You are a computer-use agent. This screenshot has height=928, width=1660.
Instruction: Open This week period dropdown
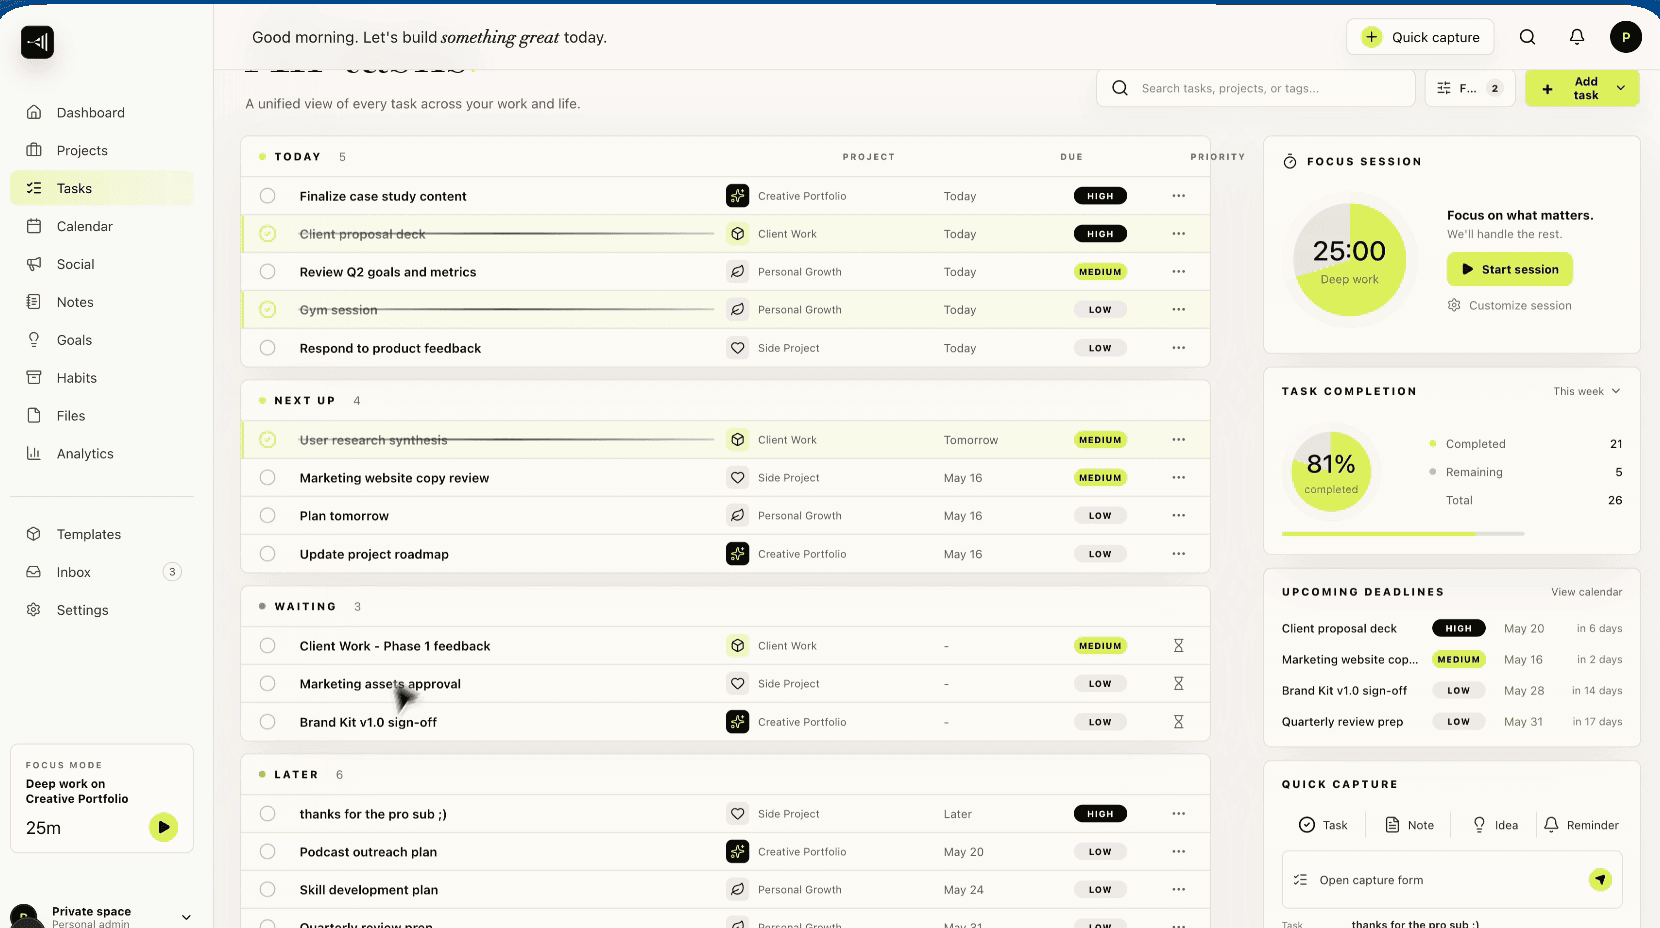coord(1587,392)
